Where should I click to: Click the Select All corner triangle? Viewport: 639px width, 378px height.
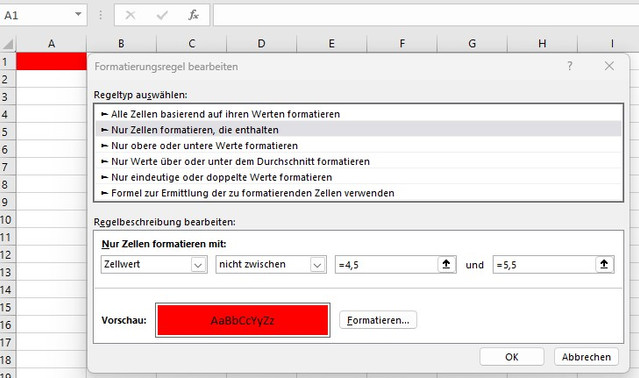click(x=8, y=43)
